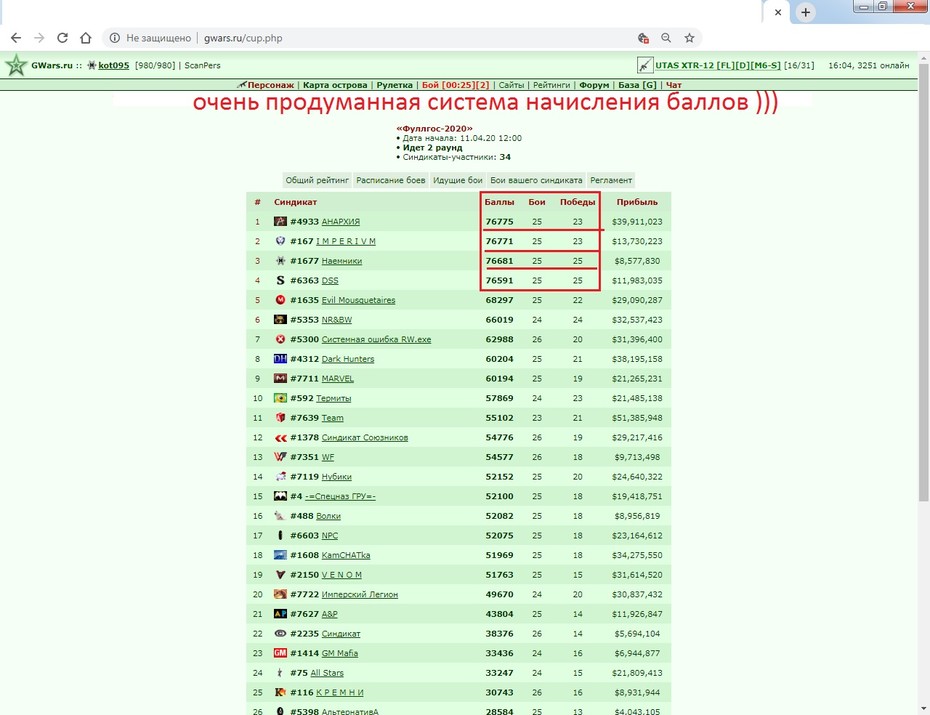This screenshot has height=715, width=930.
Task: Click the АНАРХИЯ syndicate emblem icon
Action: pos(280,221)
